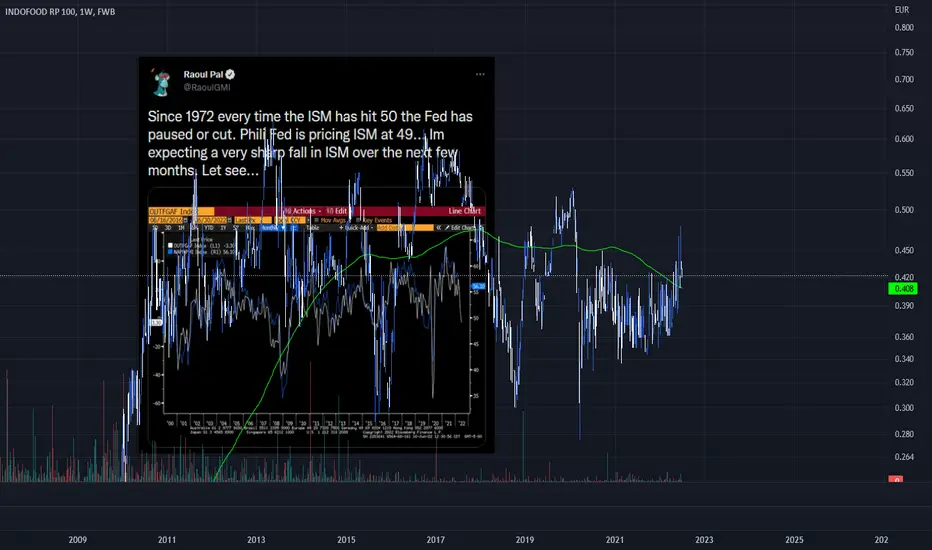Click the 0.800 price axis label

coord(904,27)
